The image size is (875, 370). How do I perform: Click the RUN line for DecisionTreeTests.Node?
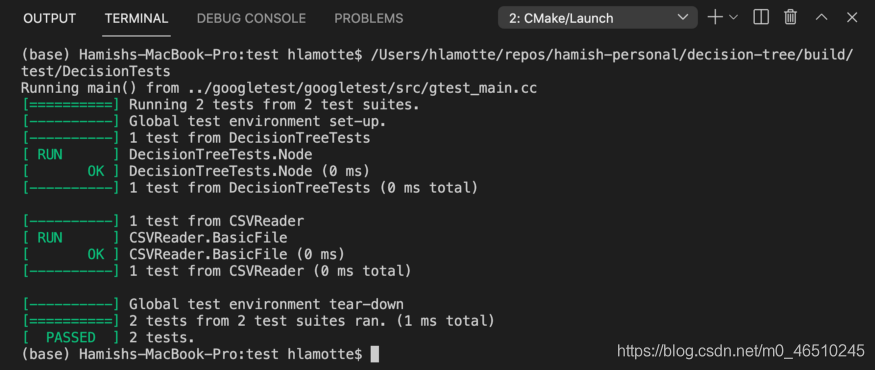pyautogui.click(x=167, y=155)
